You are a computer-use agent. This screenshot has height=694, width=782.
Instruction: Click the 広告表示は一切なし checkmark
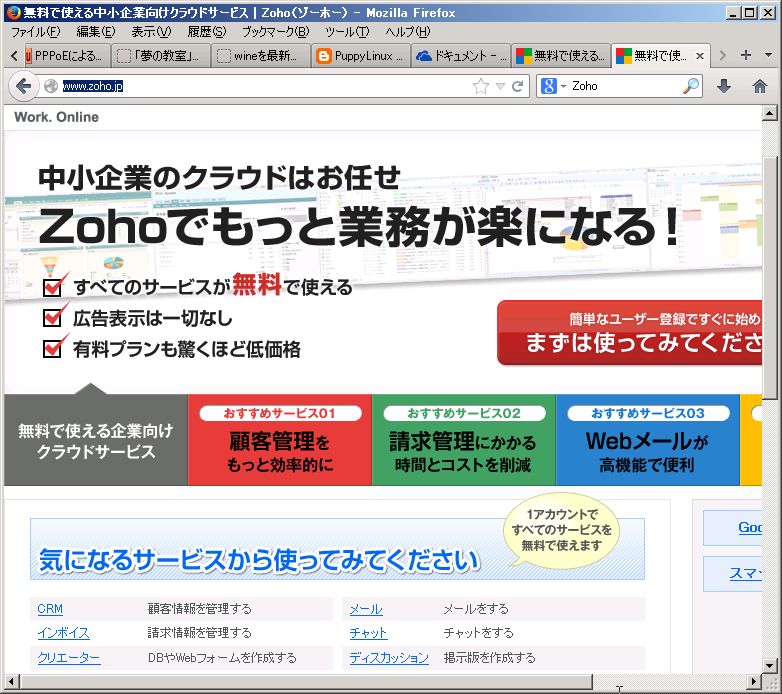tap(54, 317)
